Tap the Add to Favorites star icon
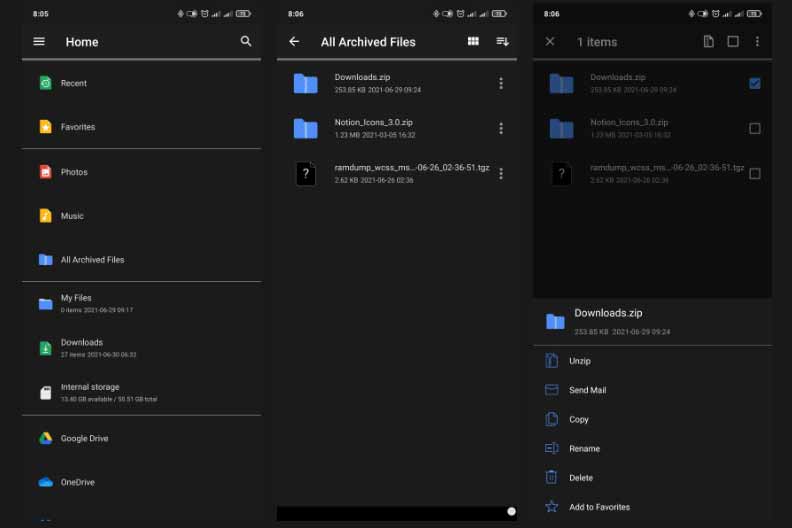This screenshot has height=528, width=792. pyautogui.click(x=552, y=506)
